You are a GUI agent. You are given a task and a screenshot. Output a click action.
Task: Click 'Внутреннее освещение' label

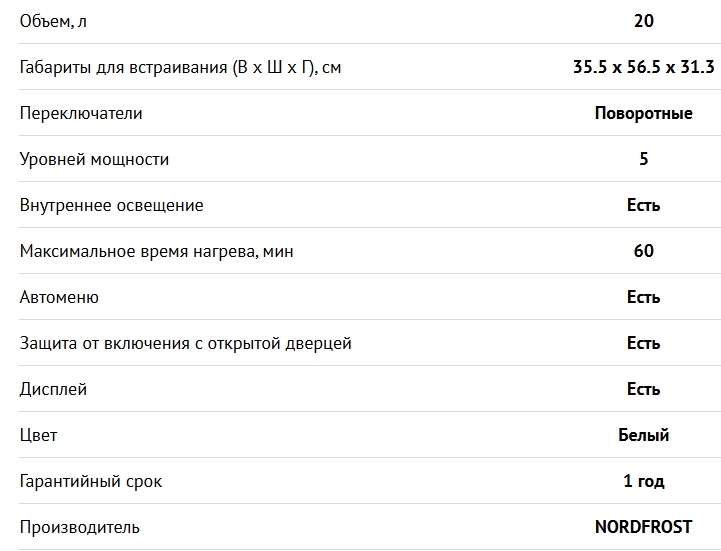pyautogui.click(x=111, y=205)
